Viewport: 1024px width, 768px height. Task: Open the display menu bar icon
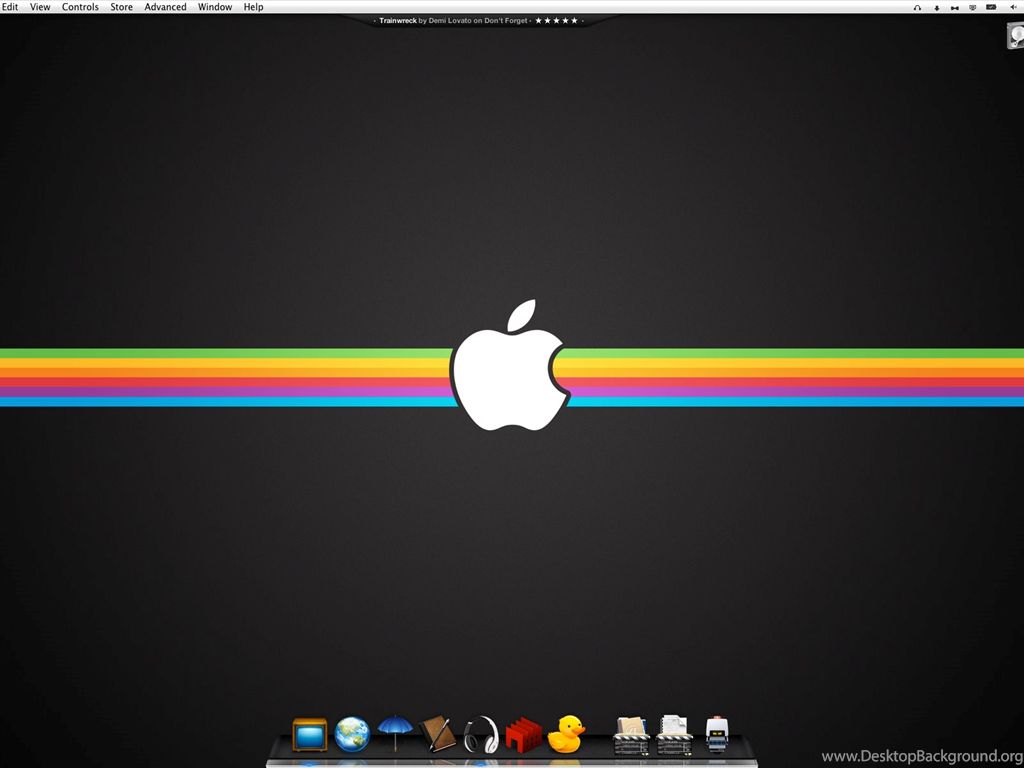(972, 7)
